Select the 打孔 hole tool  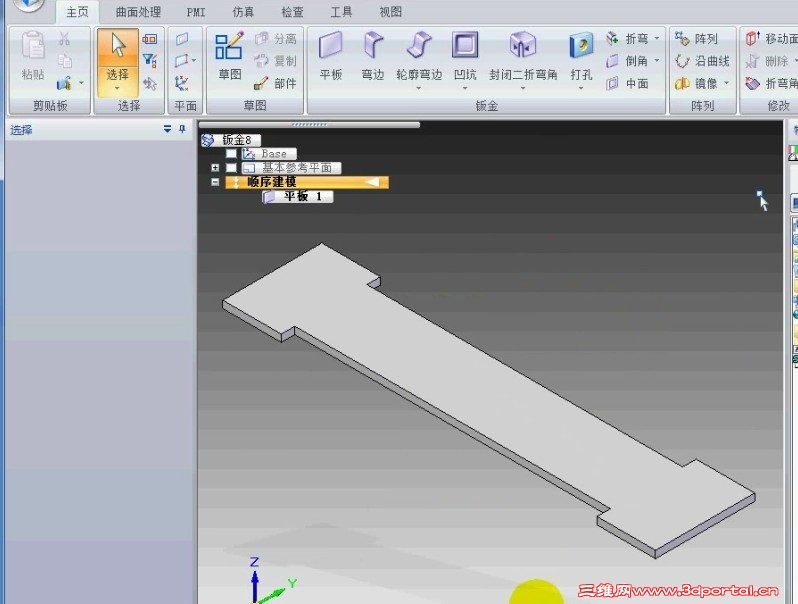pos(581,55)
